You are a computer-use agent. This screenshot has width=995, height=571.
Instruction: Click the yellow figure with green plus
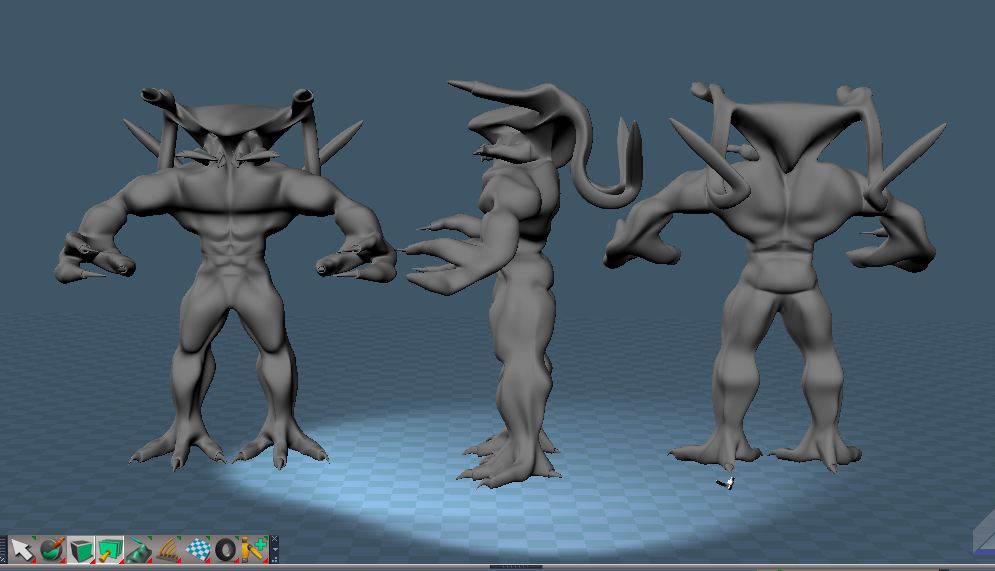click(x=254, y=549)
